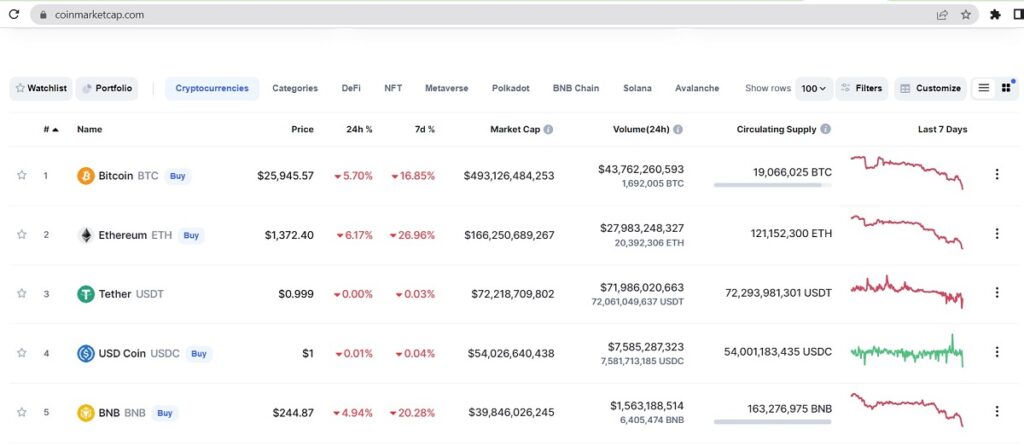Open Ethereum row three-dot menu
Viewport: 1024px width, 446px height.
click(997, 233)
